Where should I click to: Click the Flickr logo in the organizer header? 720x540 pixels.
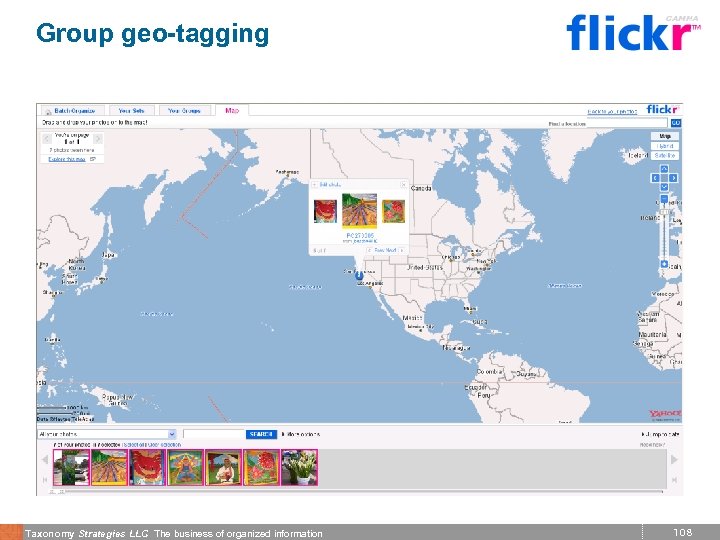[x=662, y=109]
